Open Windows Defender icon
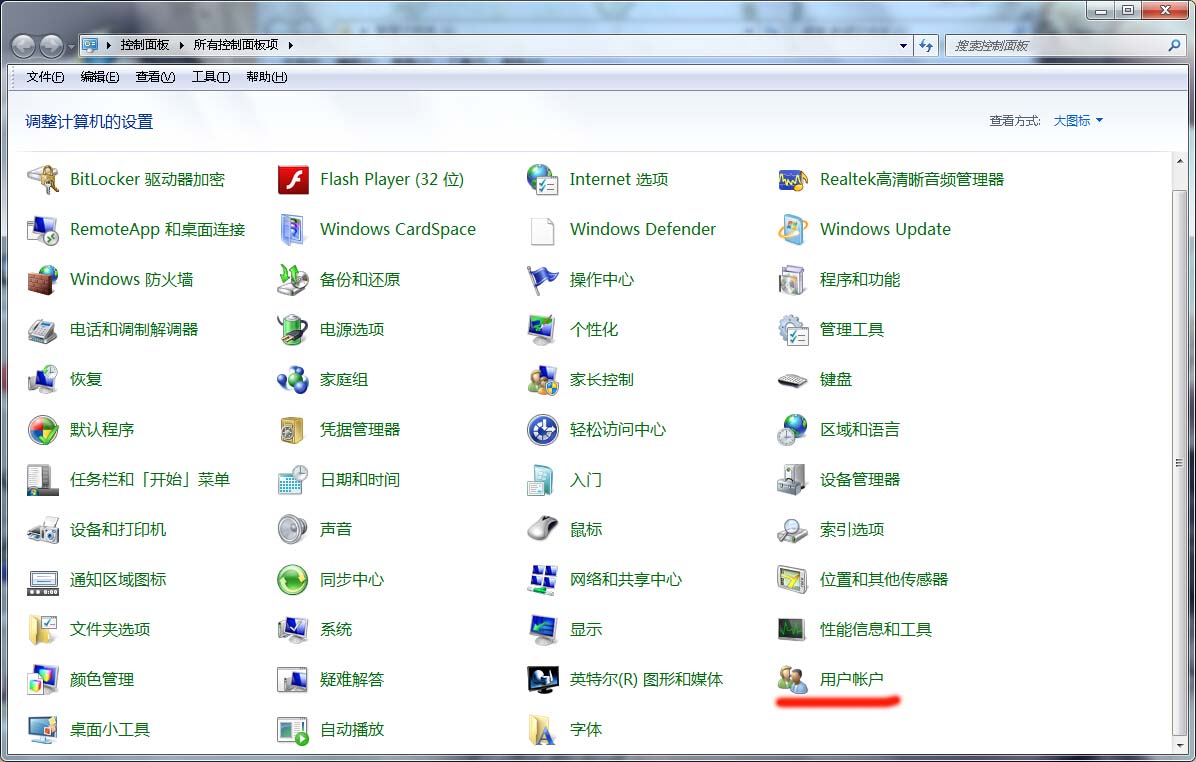Viewport: 1196px width, 762px height. point(542,230)
